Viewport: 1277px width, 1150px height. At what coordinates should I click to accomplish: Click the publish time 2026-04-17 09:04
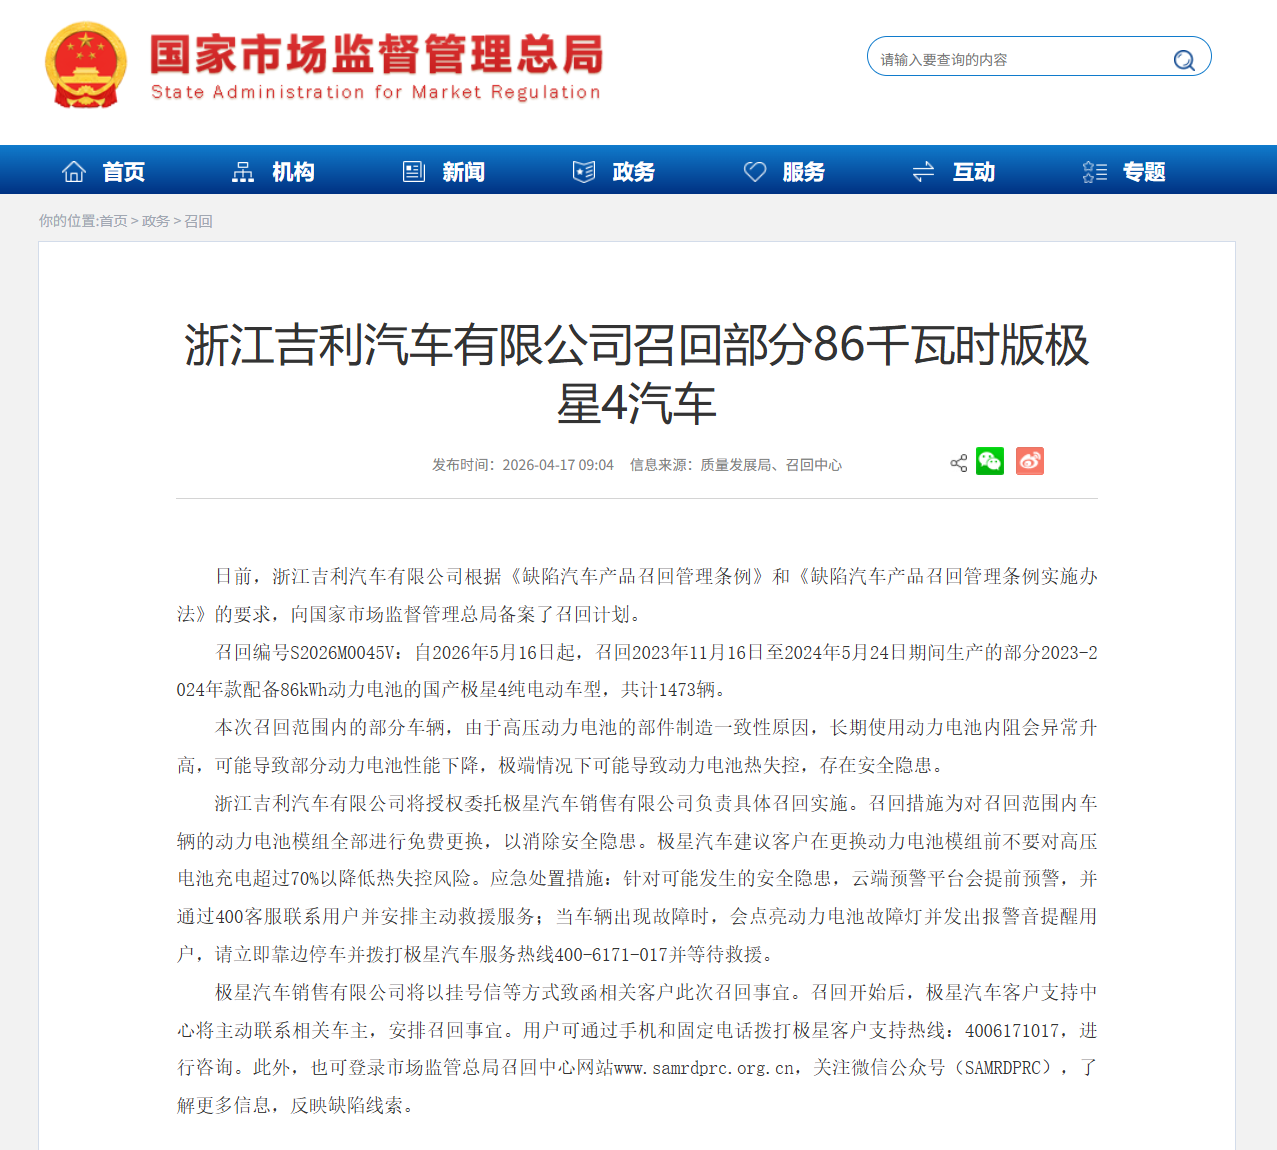tap(558, 465)
